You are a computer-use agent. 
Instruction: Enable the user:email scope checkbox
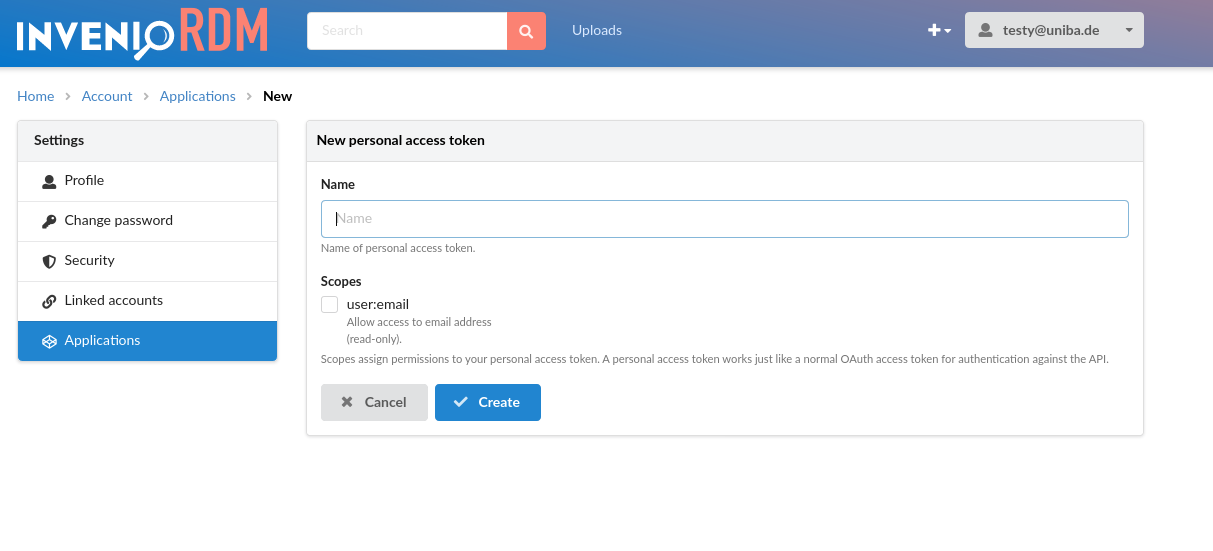pyautogui.click(x=329, y=305)
